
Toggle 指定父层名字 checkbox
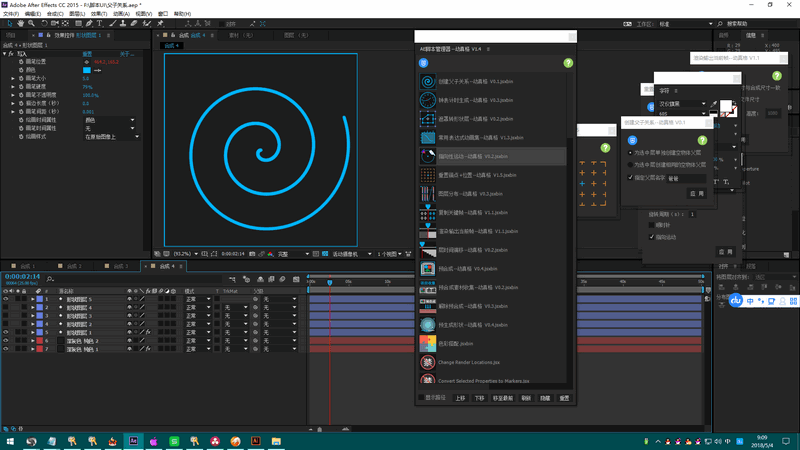click(630, 178)
